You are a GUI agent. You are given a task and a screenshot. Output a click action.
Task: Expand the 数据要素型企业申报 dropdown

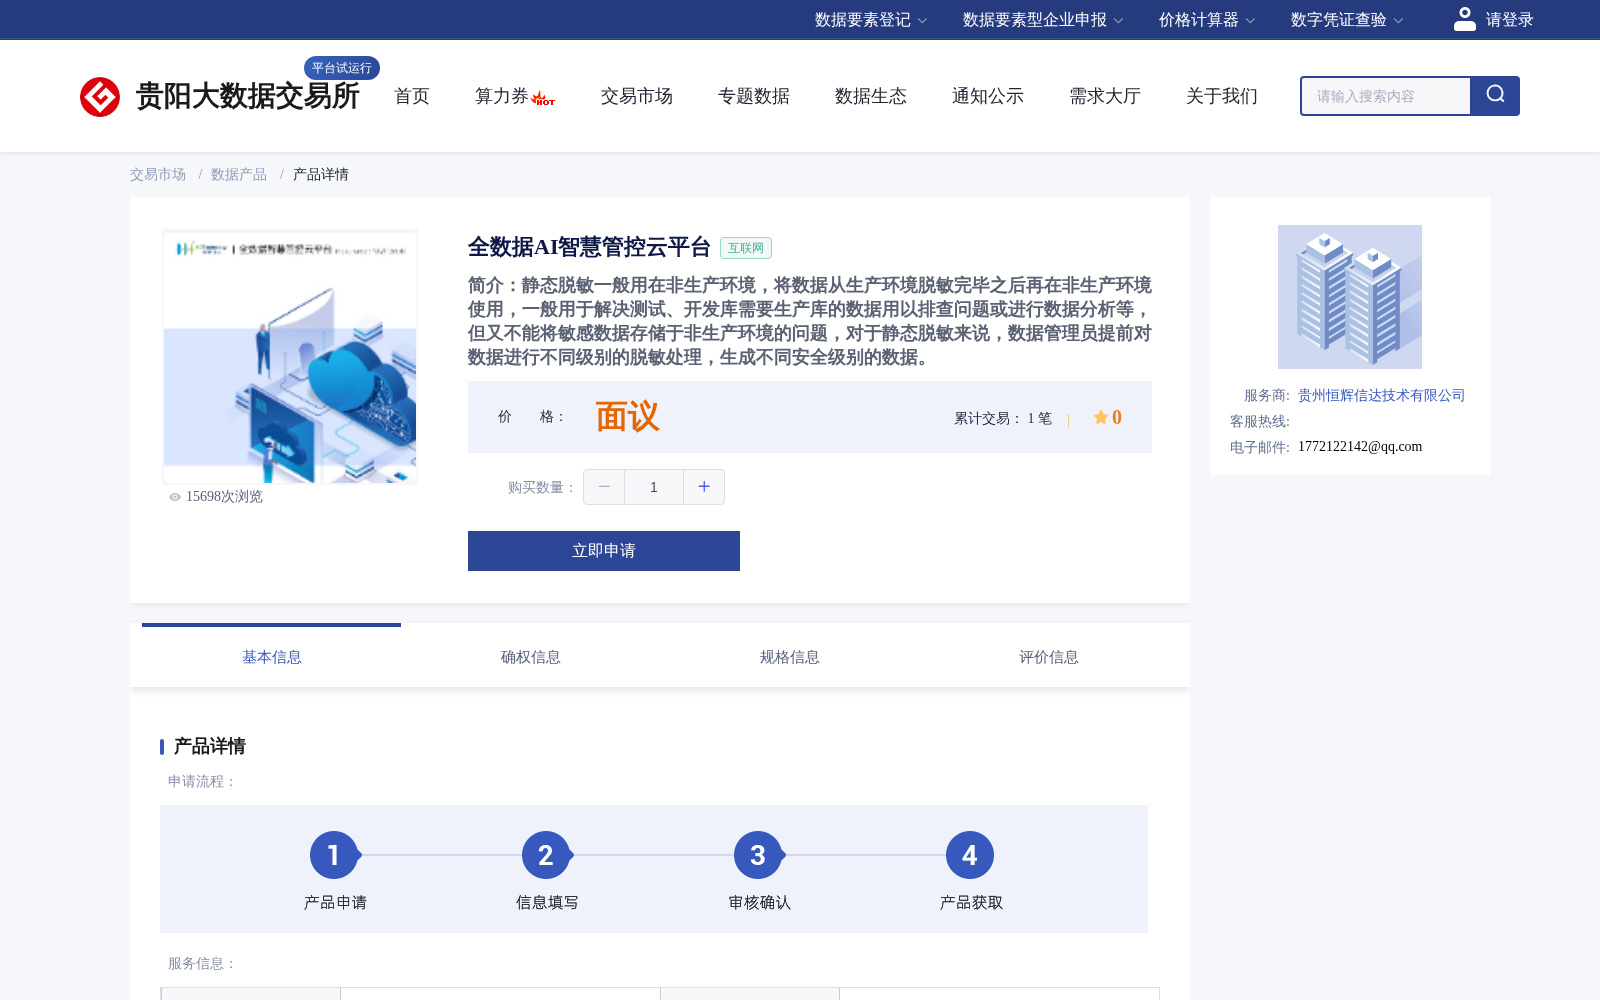pyautogui.click(x=1043, y=20)
